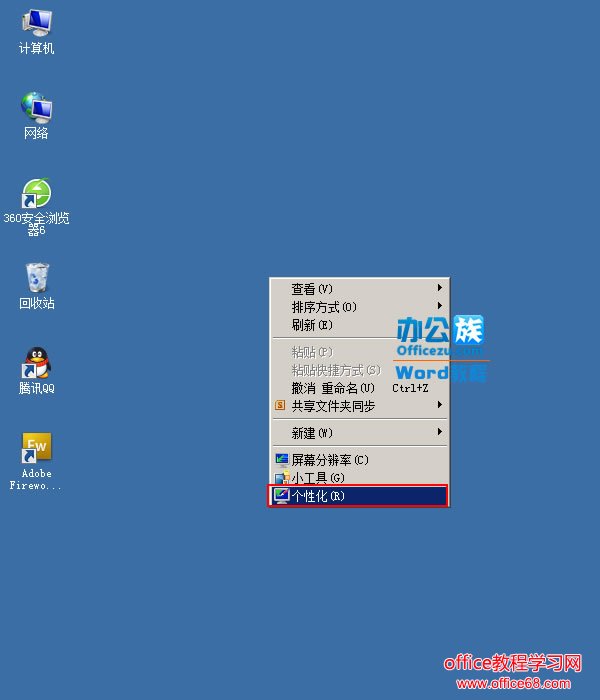
Task: Expand the 新建 submenu arrow
Action: point(439,432)
